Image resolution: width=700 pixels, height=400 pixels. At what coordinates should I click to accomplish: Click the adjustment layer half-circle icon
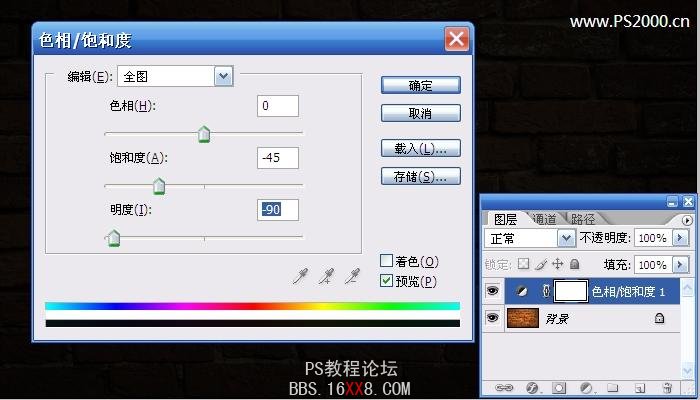tap(521, 292)
